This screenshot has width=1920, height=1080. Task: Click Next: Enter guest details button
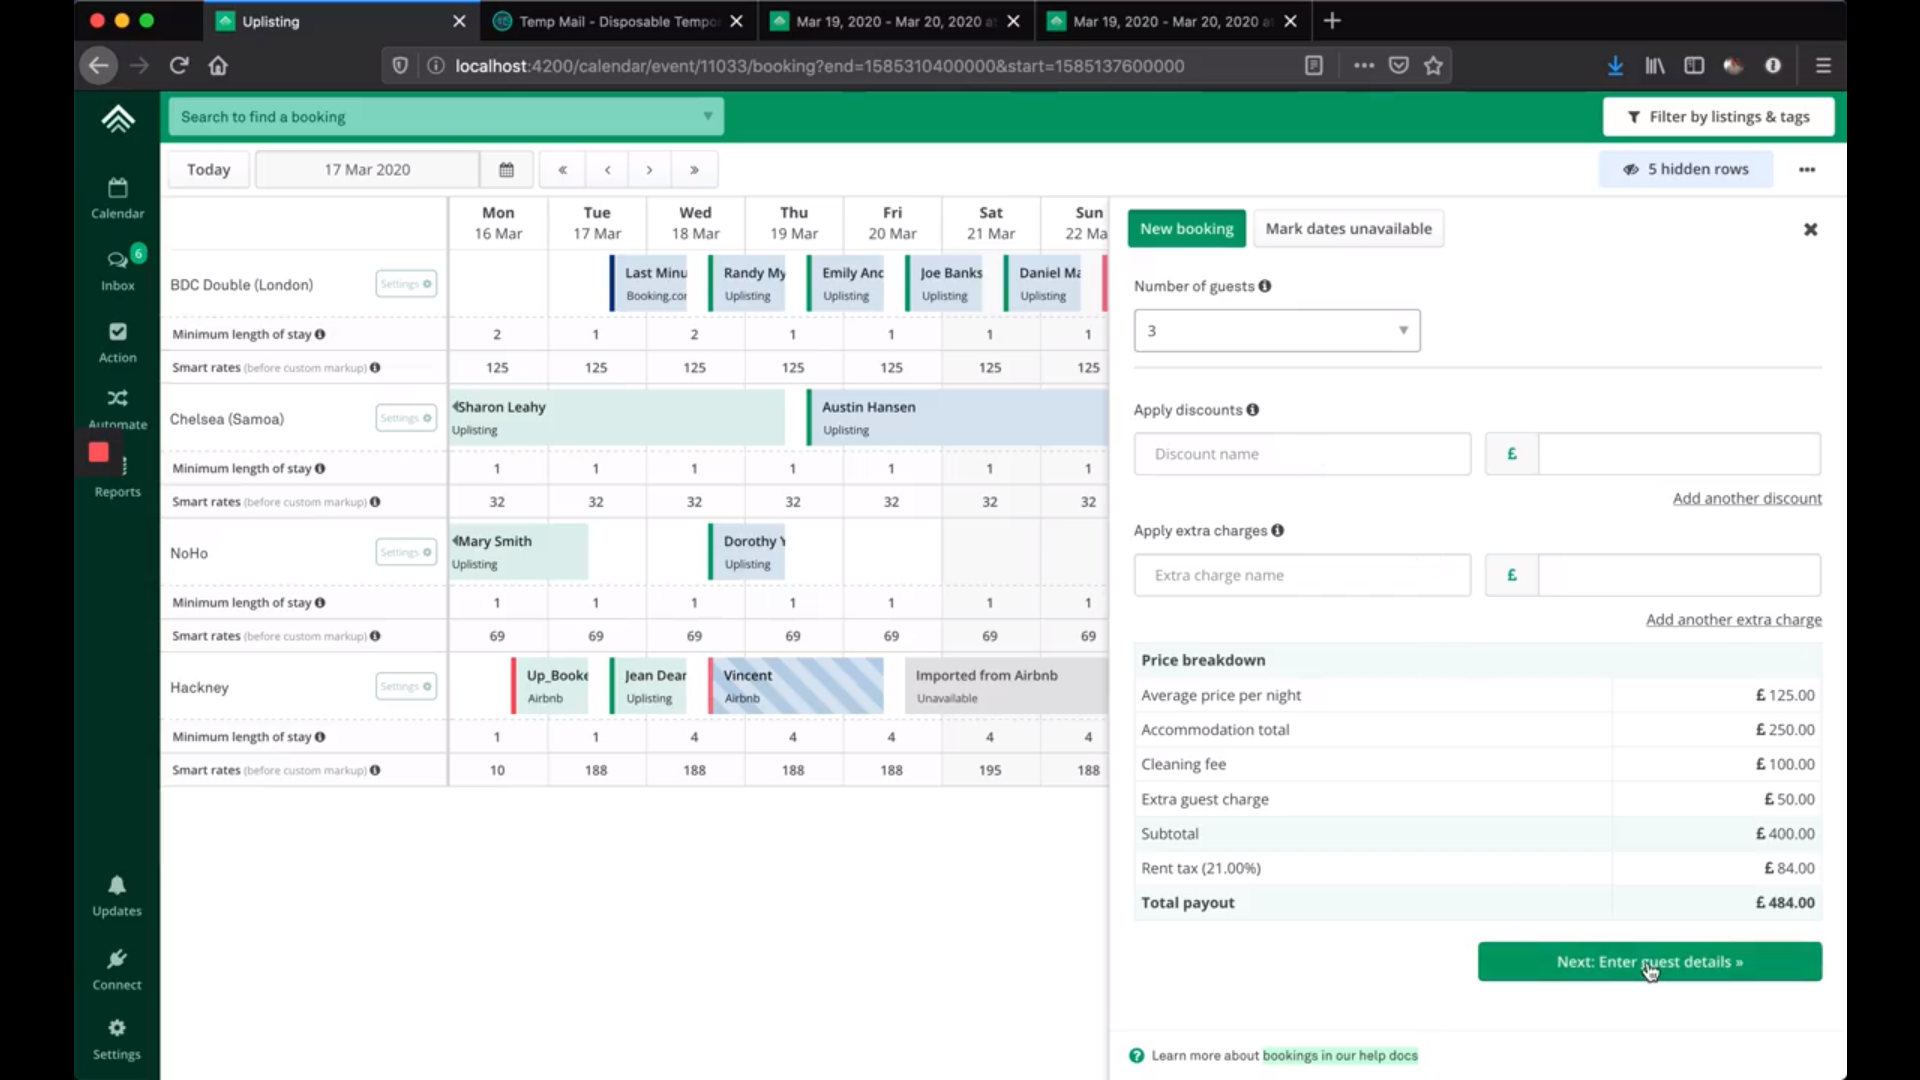(1649, 961)
